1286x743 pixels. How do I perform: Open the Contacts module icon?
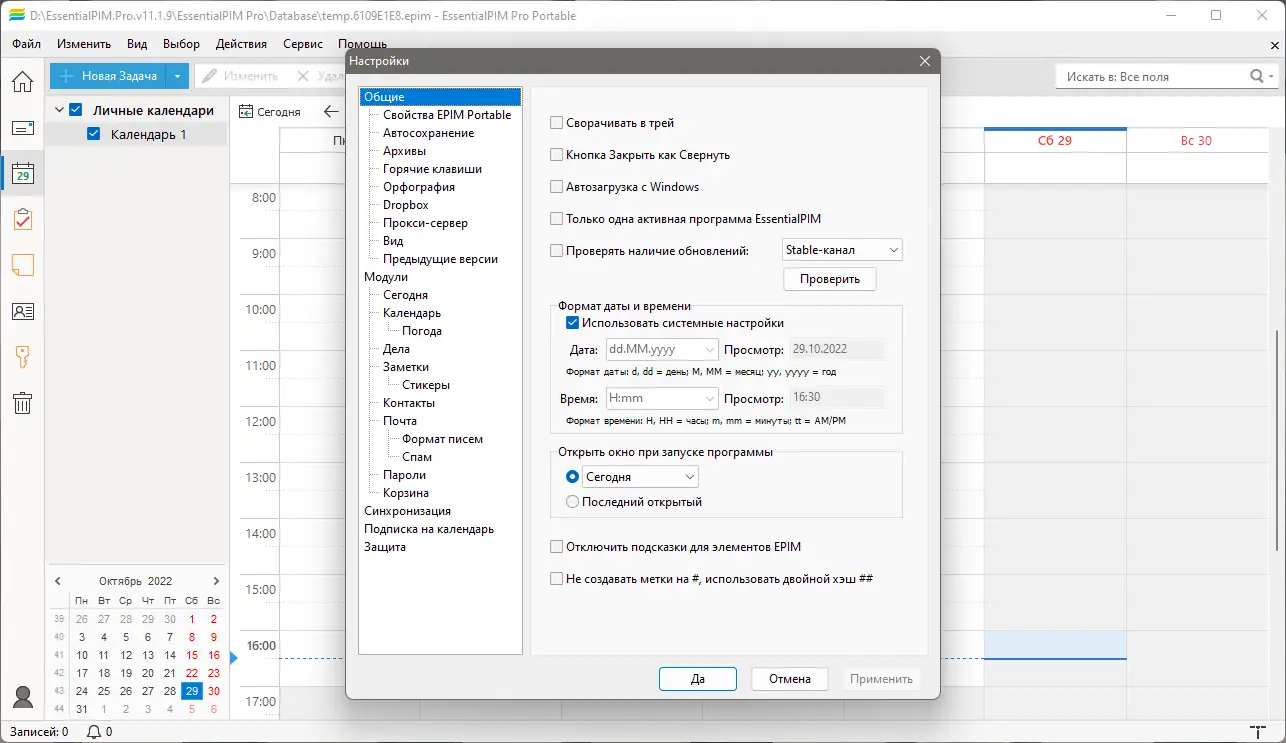22,311
